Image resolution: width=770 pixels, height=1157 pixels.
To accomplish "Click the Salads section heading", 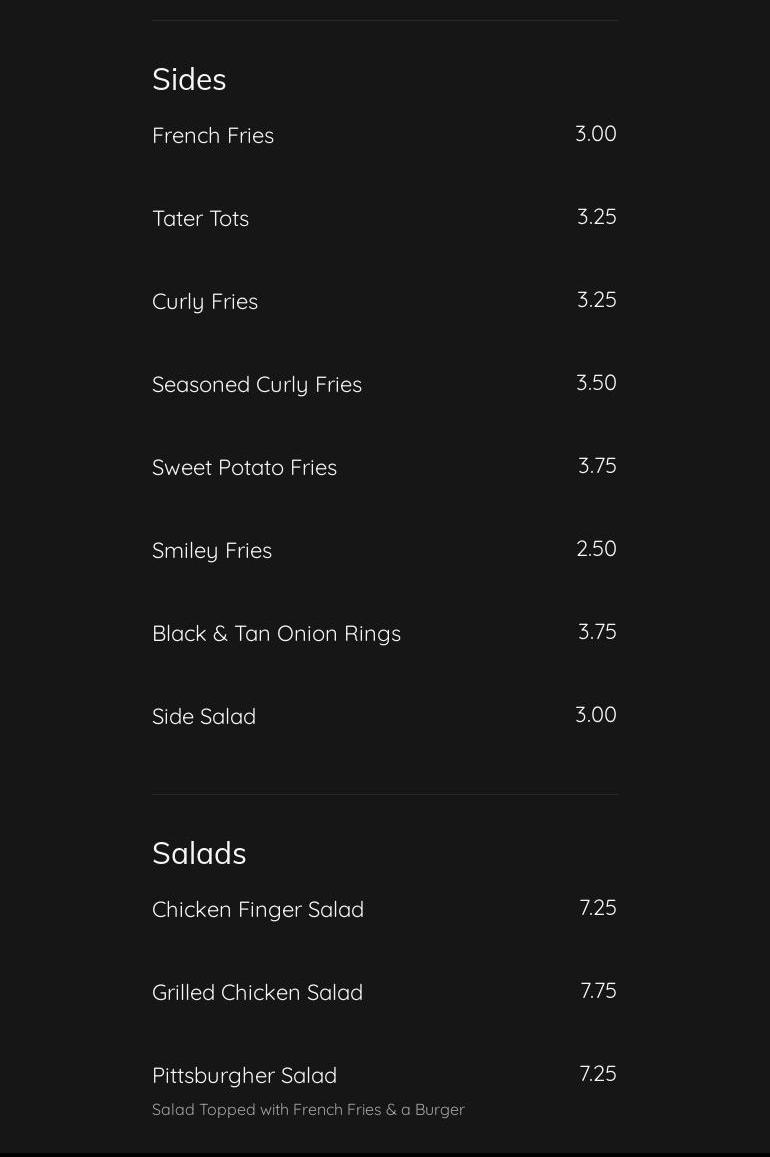I will 199,854.
